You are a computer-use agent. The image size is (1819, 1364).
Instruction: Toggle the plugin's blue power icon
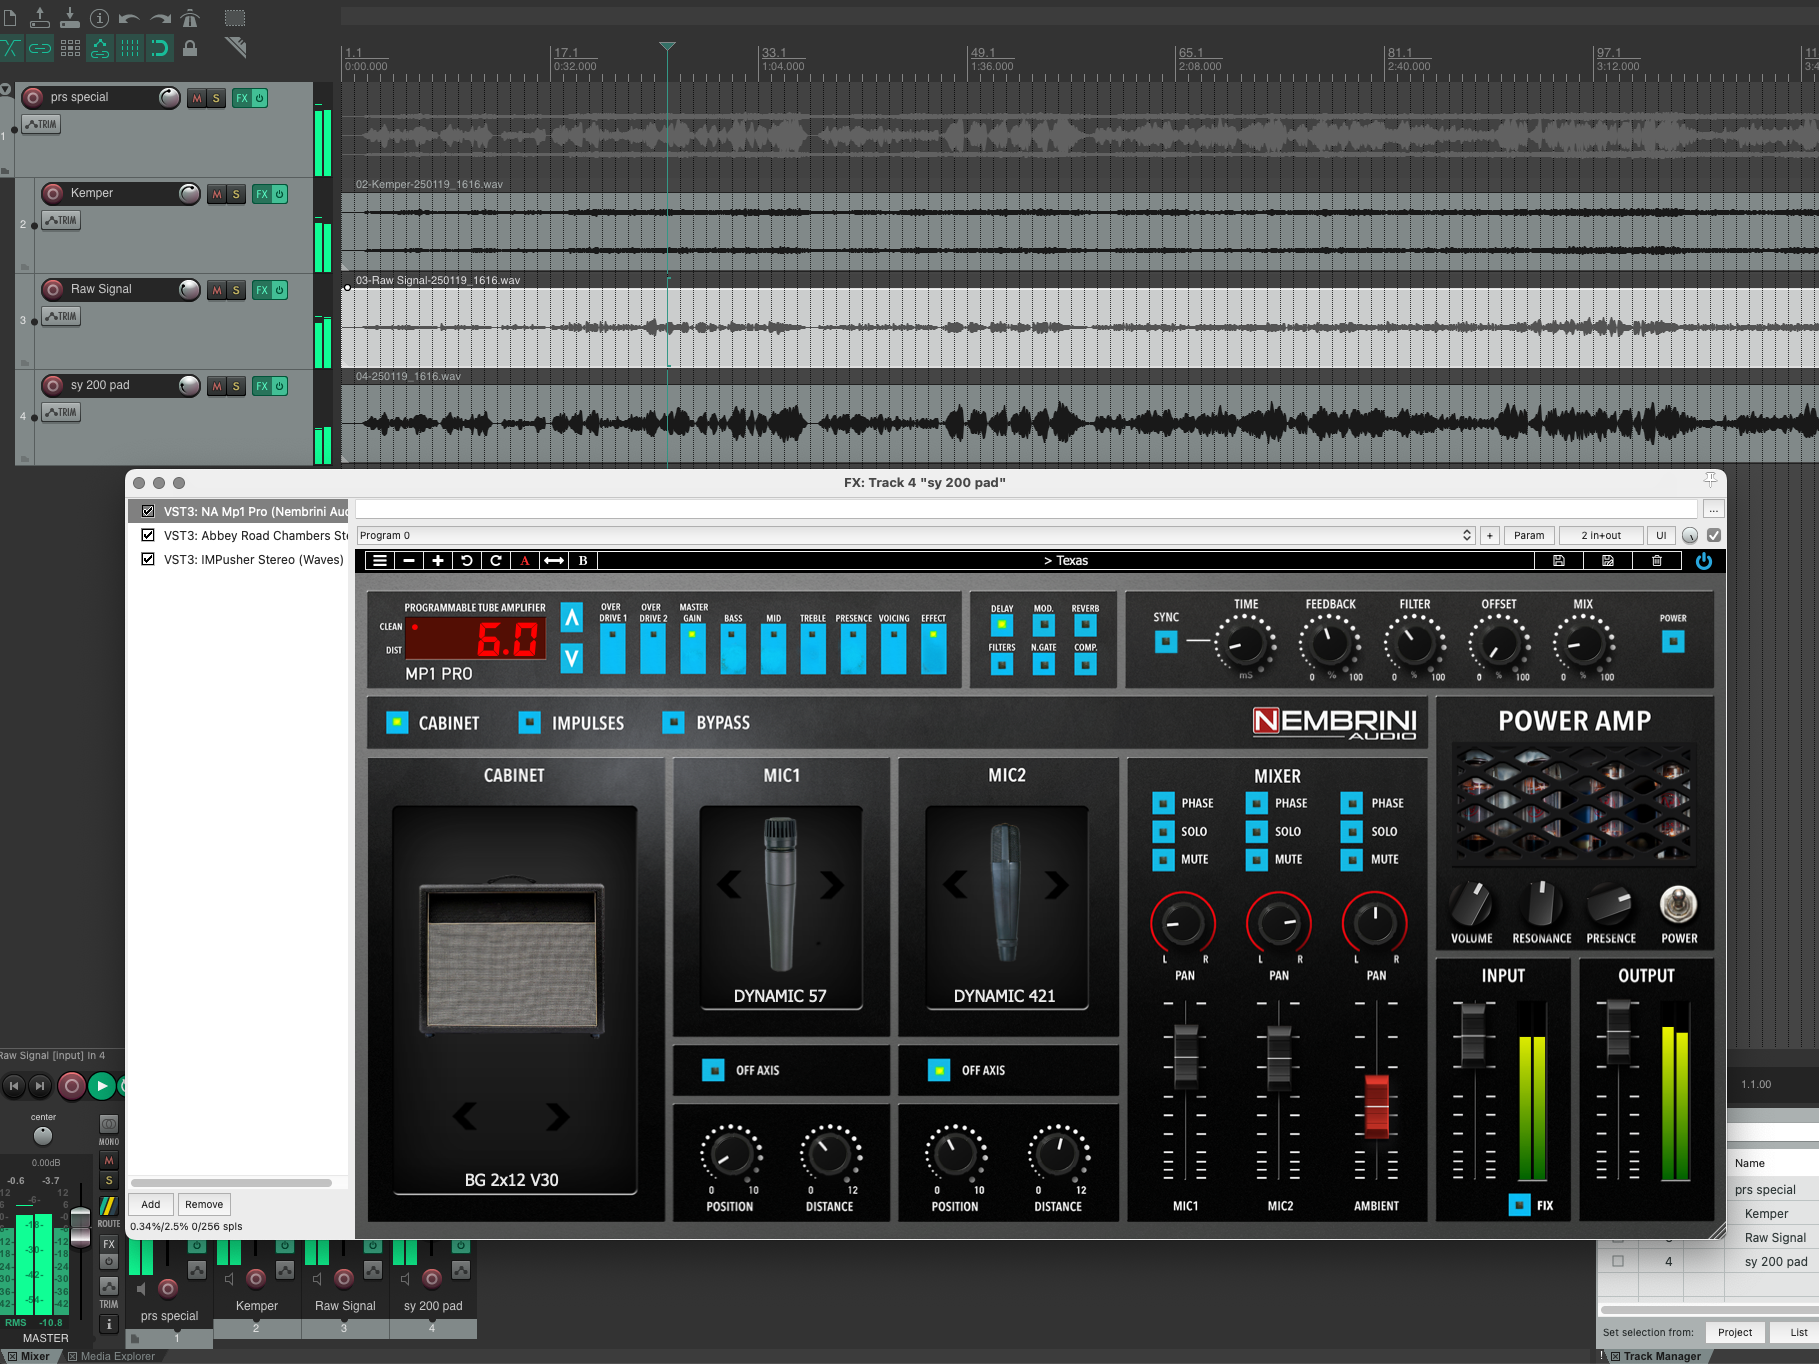coord(1704,561)
